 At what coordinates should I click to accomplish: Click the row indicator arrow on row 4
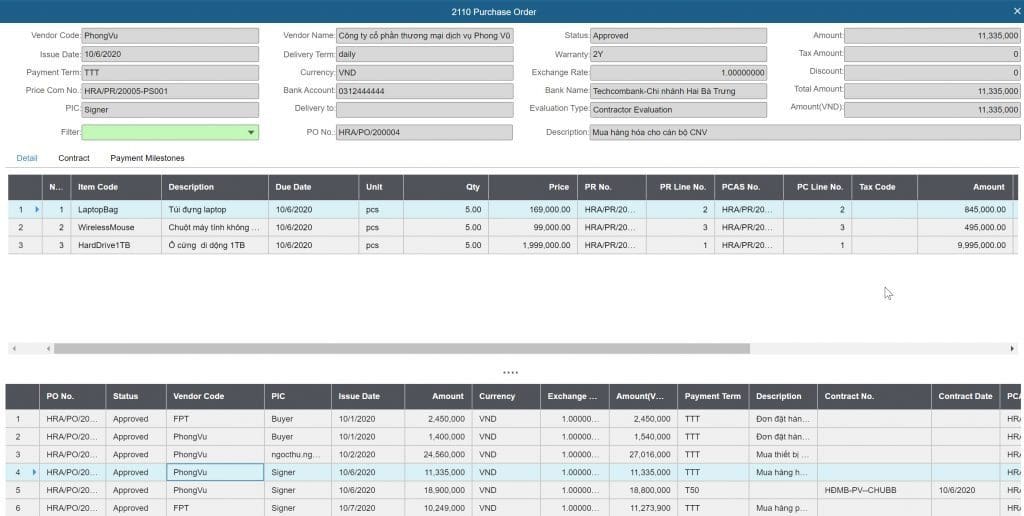[x=37, y=472]
